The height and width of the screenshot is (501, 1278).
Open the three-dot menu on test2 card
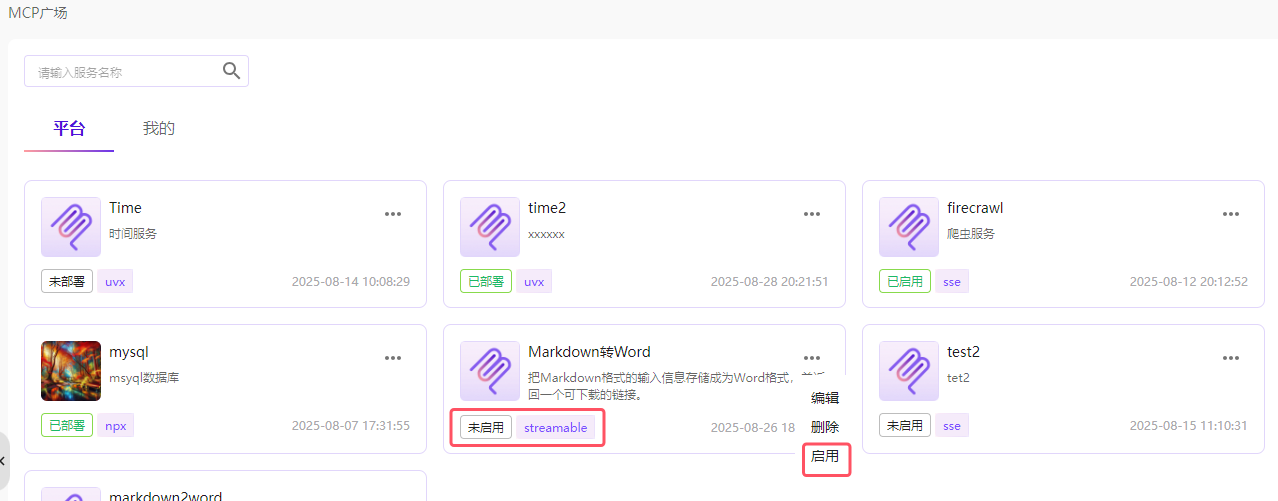point(1231,358)
